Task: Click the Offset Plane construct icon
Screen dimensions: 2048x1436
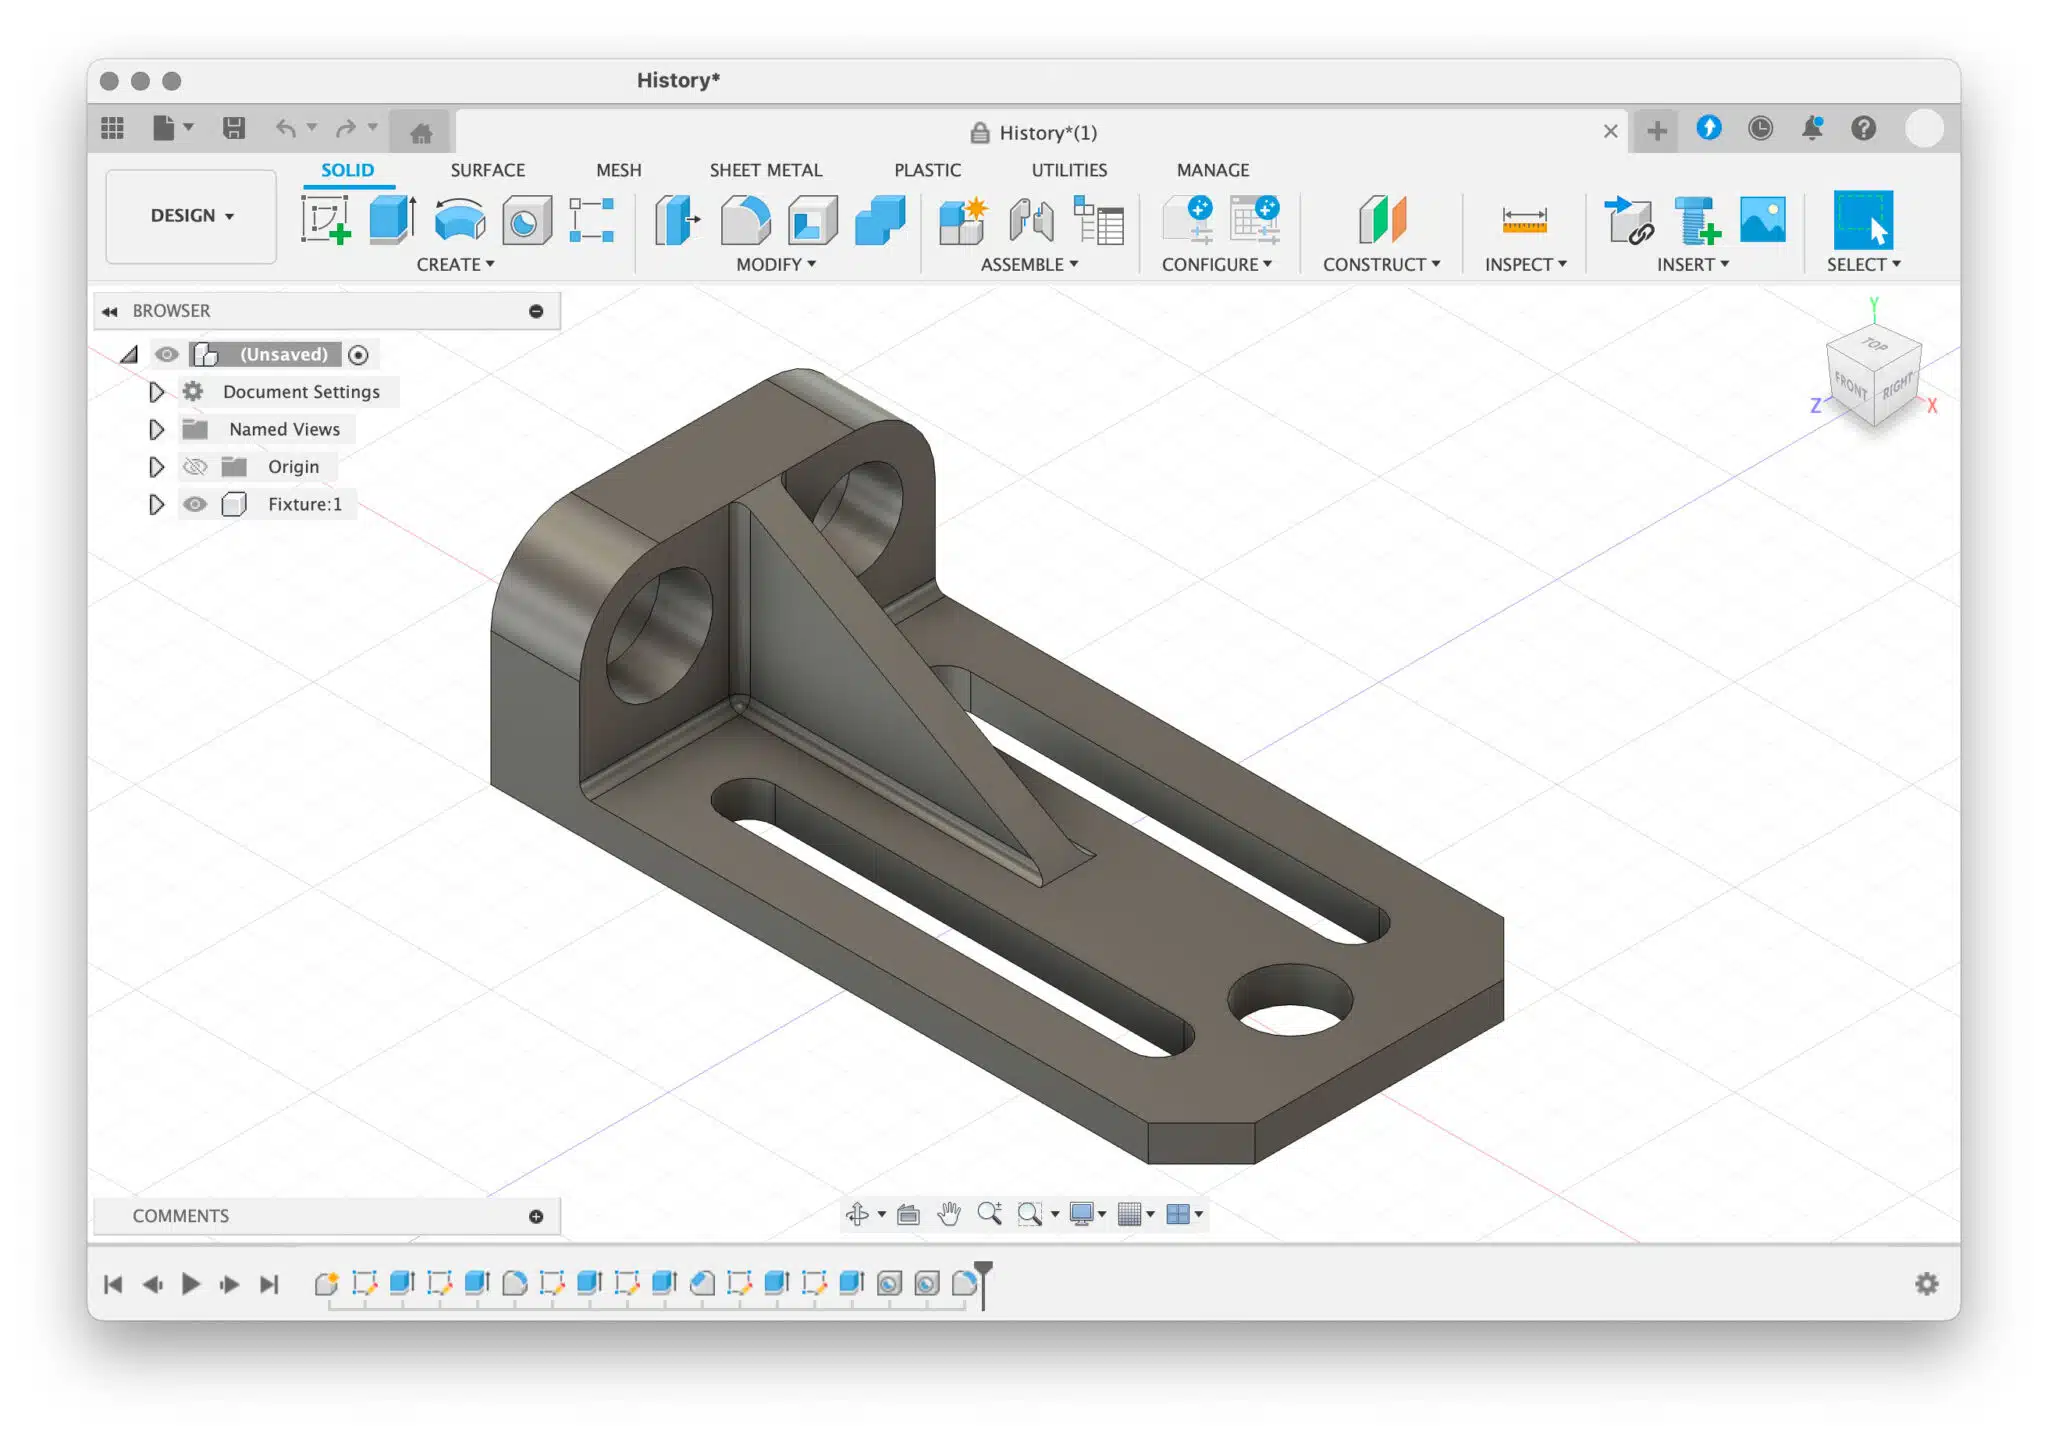Action: click(x=1382, y=219)
